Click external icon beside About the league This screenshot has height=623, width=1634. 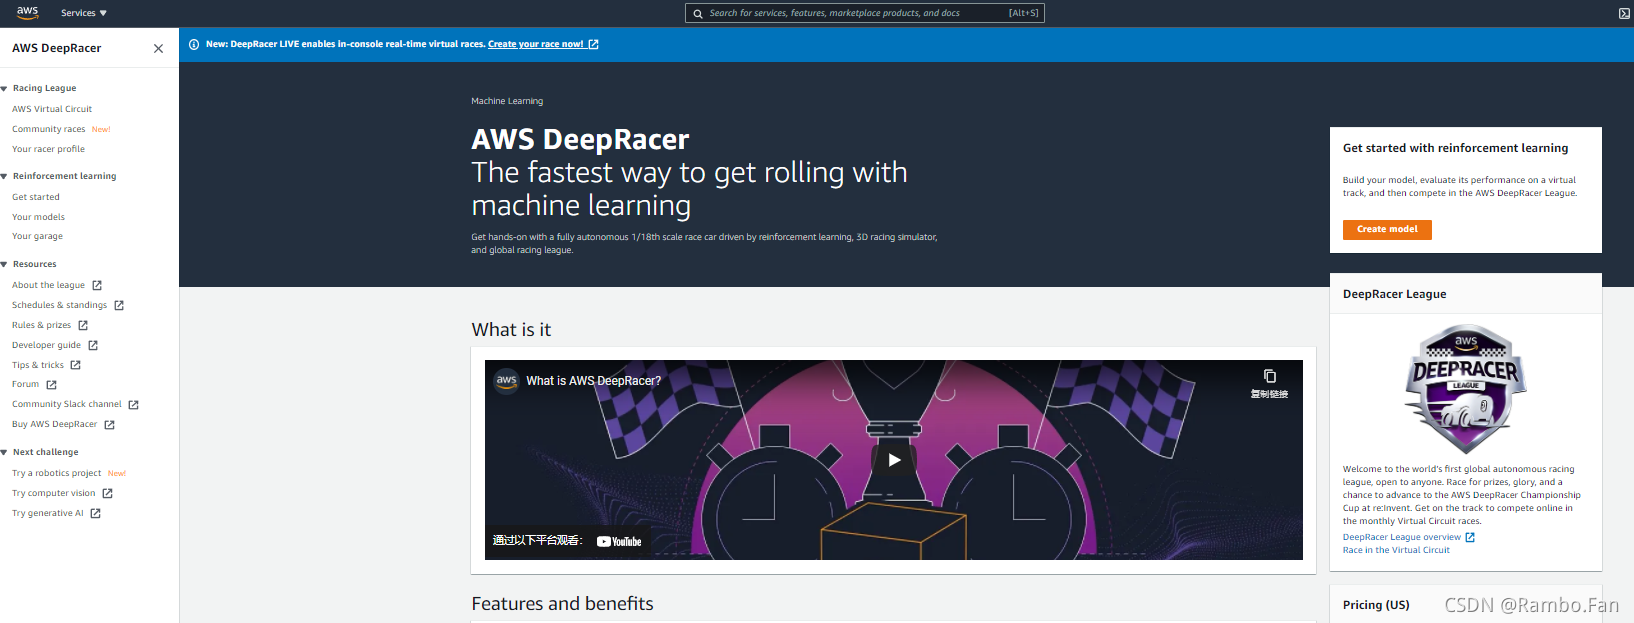97,285
